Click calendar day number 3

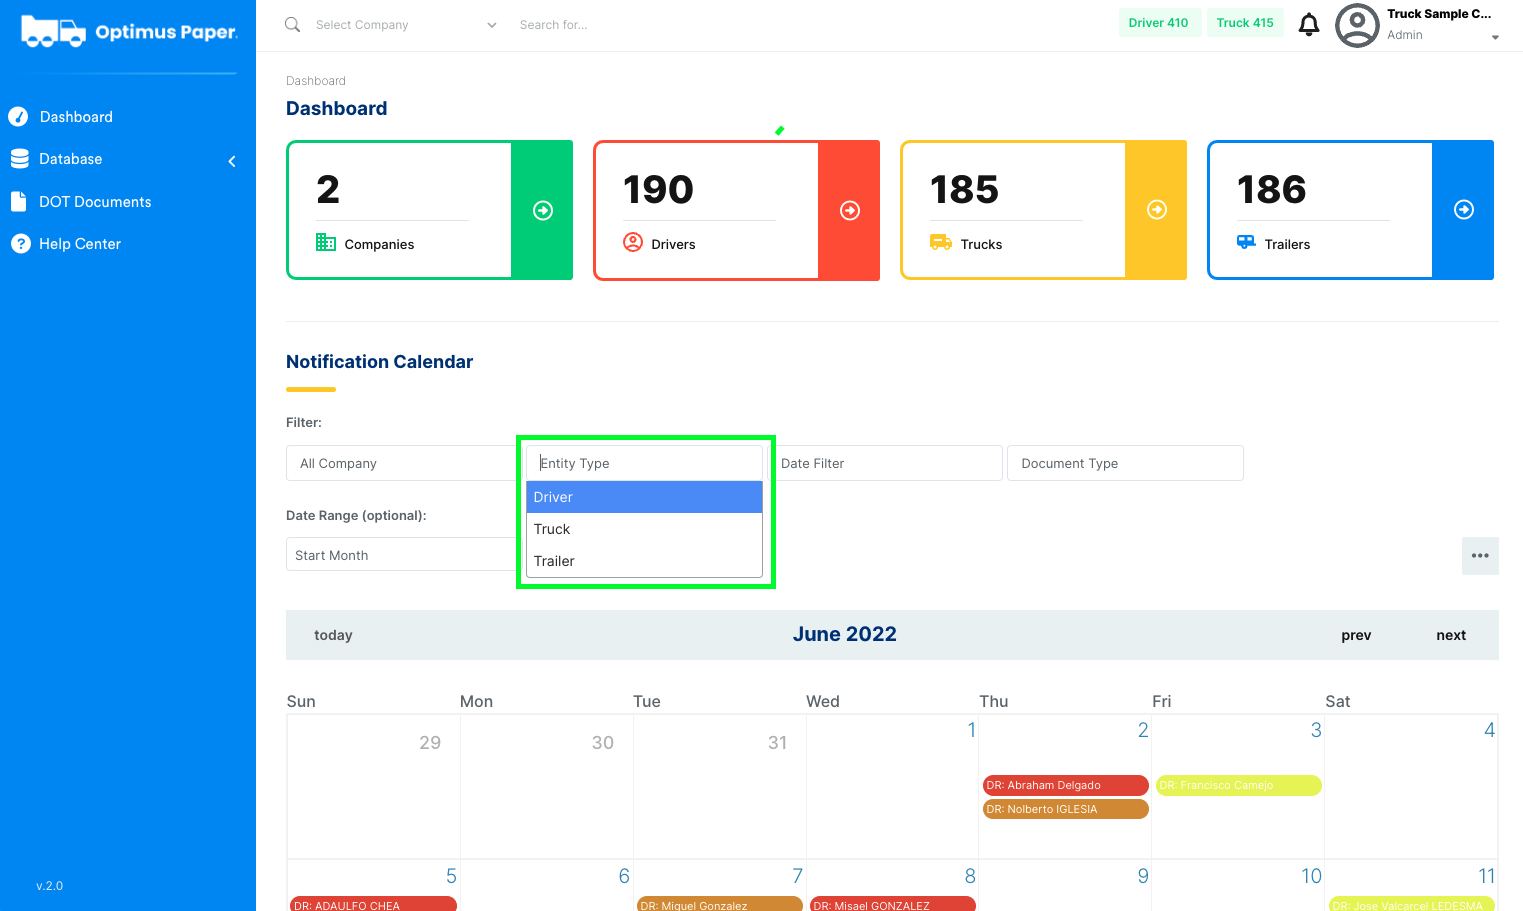[x=1316, y=730]
